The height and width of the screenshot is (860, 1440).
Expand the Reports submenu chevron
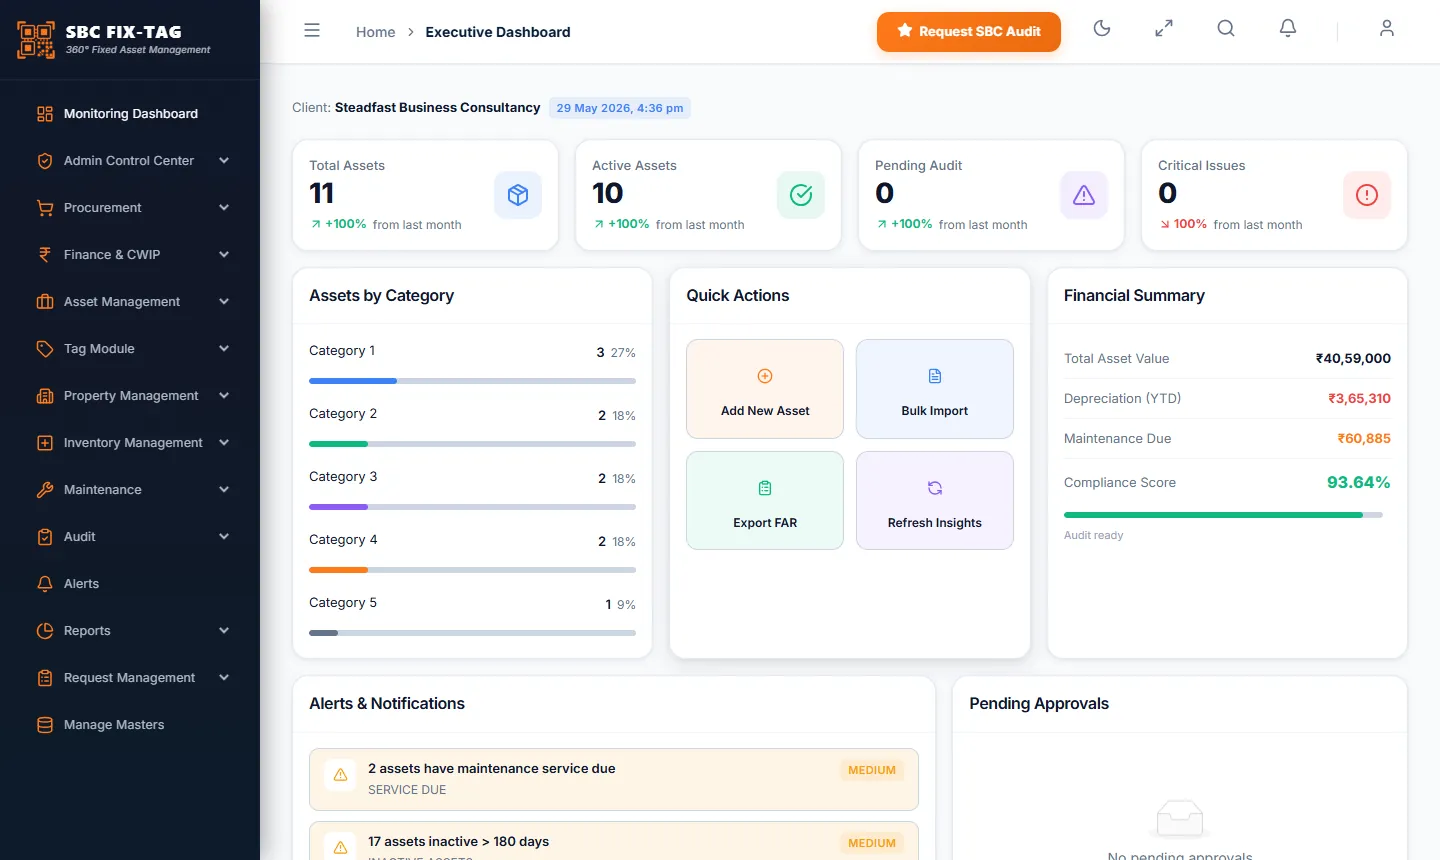(224, 631)
